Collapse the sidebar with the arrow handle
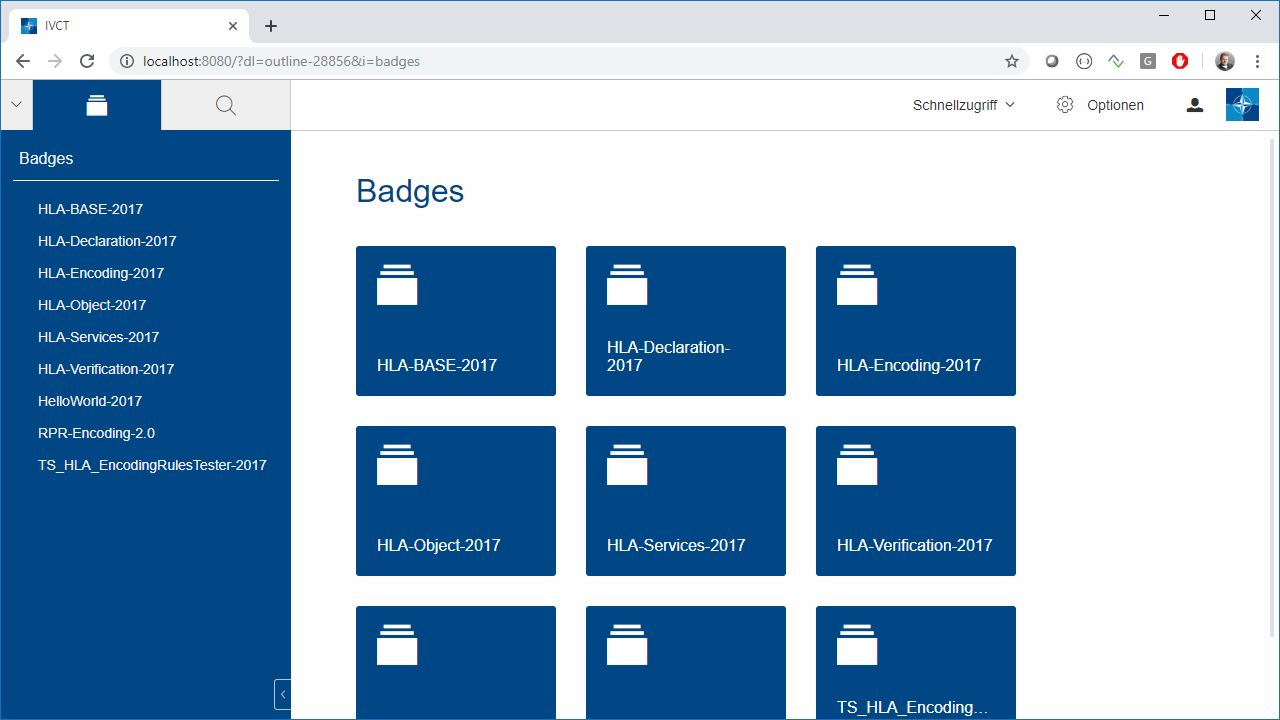Image resolution: width=1280 pixels, height=720 pixels. point(282,694)
